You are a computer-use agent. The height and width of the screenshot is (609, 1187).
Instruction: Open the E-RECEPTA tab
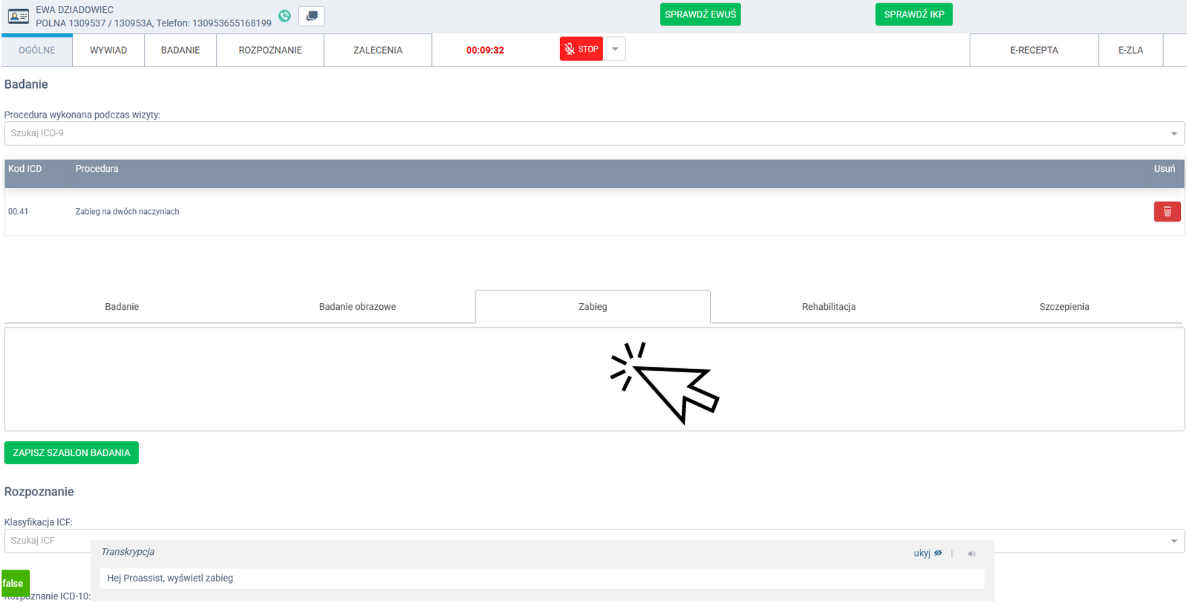(x=1033, y=50)
